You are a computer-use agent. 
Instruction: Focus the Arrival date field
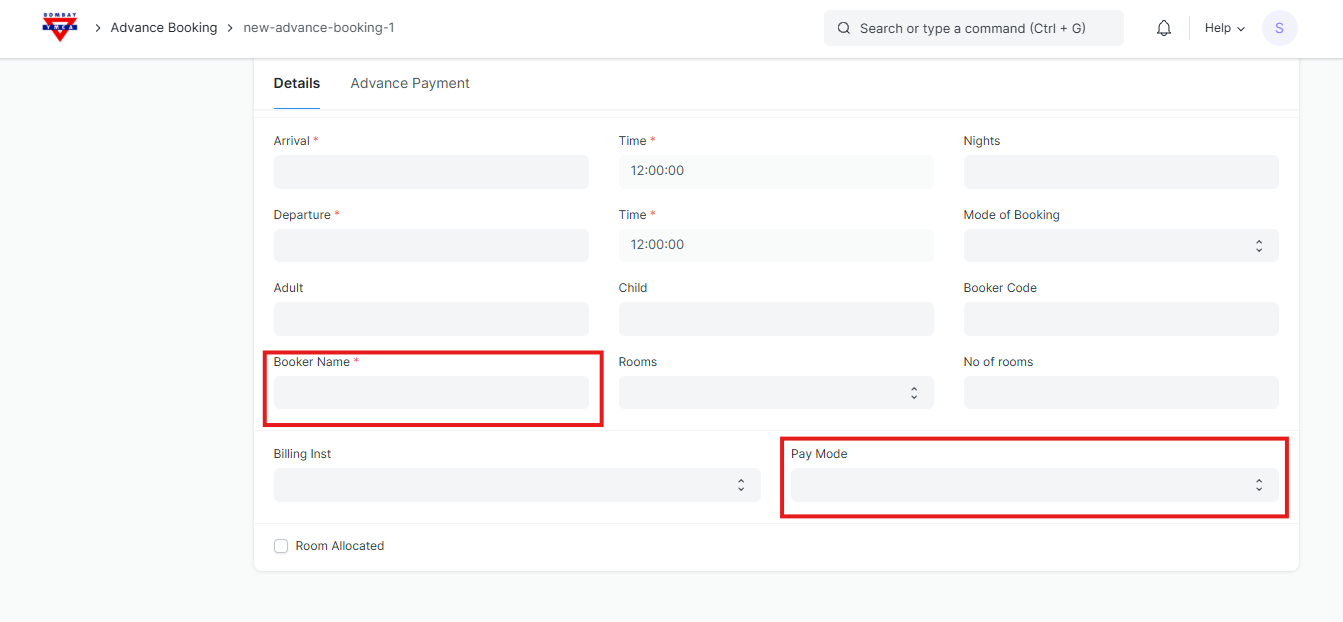pos(431,172)
